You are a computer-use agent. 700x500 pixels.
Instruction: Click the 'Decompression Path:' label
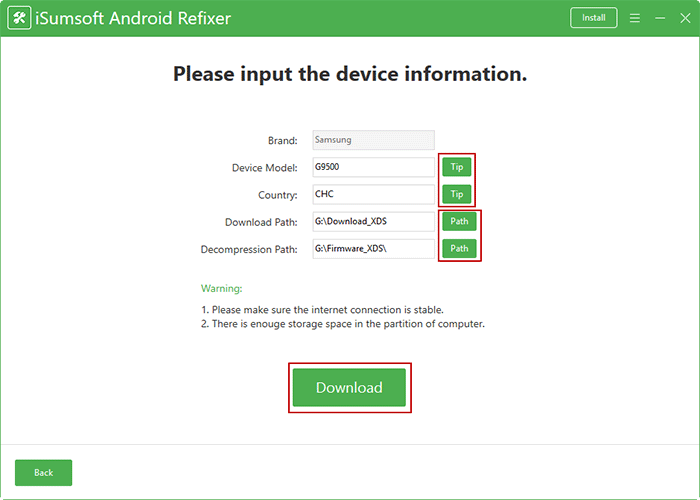coord(249,250)
